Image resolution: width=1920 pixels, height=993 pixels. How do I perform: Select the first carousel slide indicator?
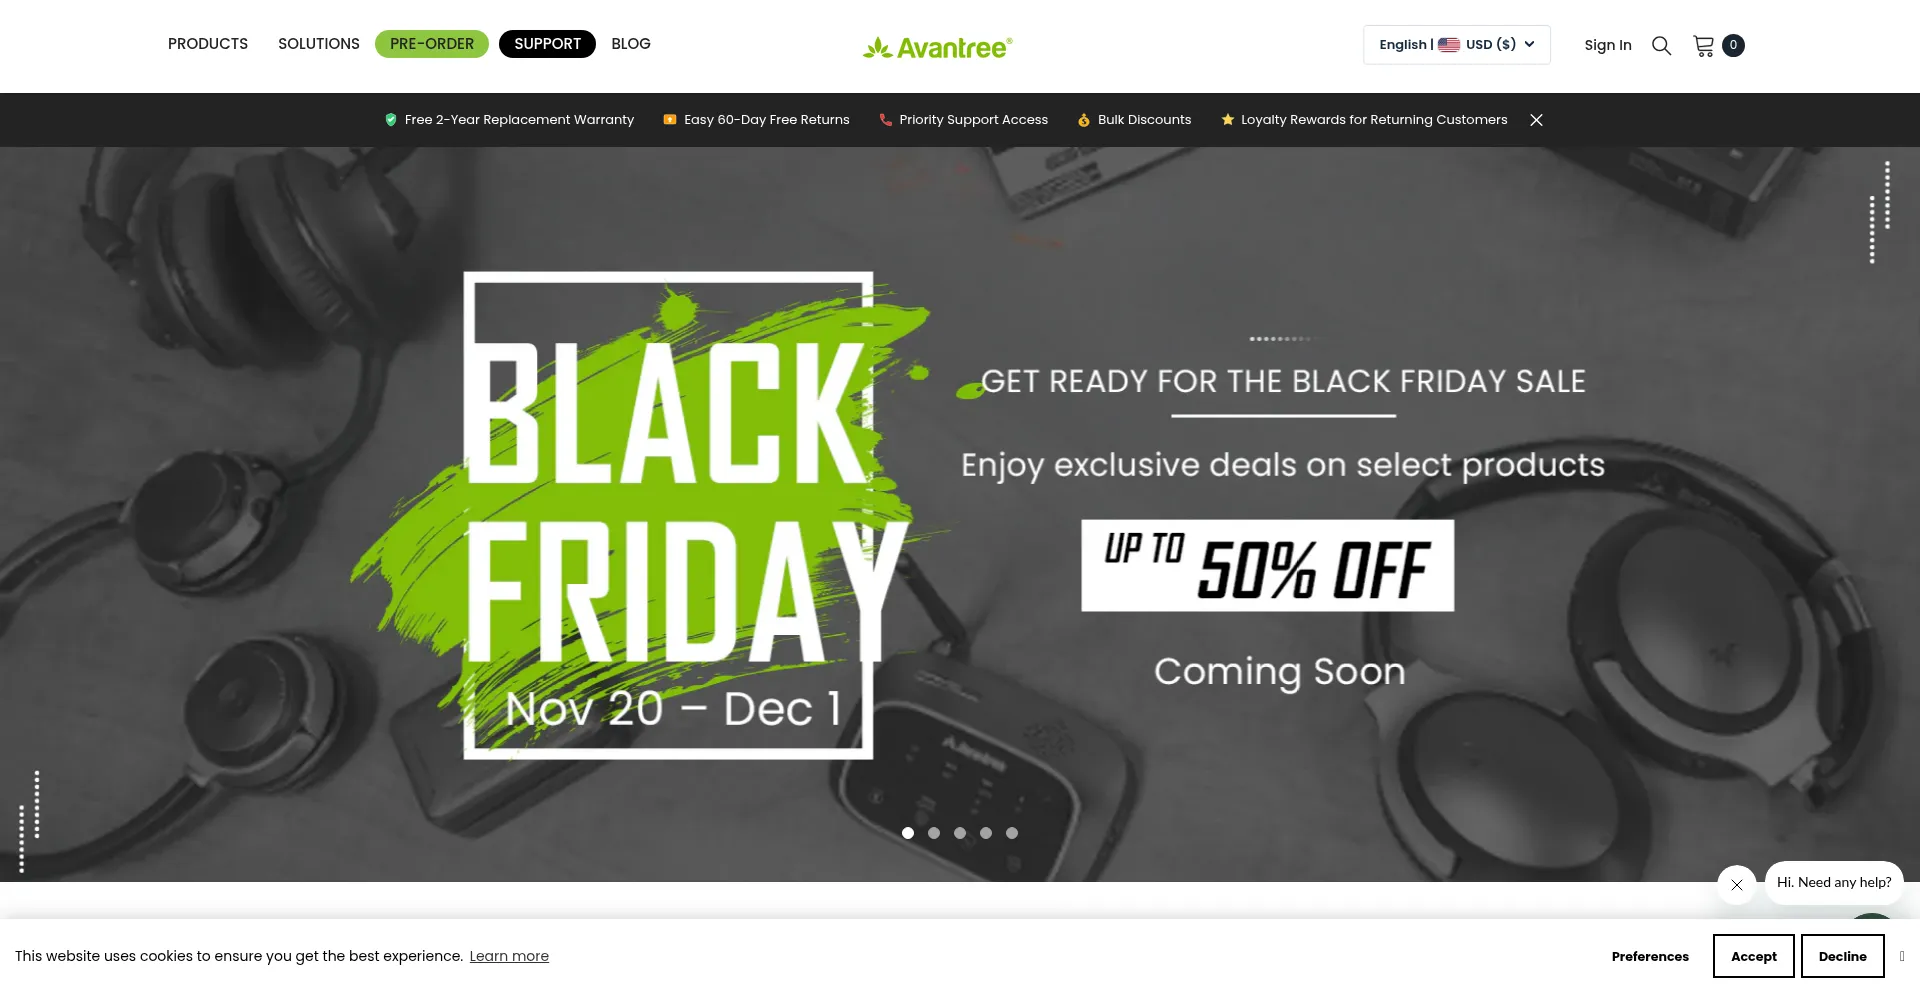click(908, 833)
